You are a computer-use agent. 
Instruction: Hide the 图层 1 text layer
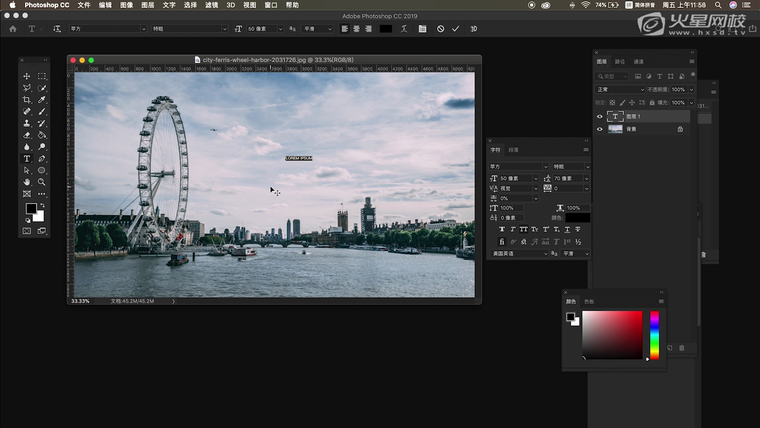[600, 116]
